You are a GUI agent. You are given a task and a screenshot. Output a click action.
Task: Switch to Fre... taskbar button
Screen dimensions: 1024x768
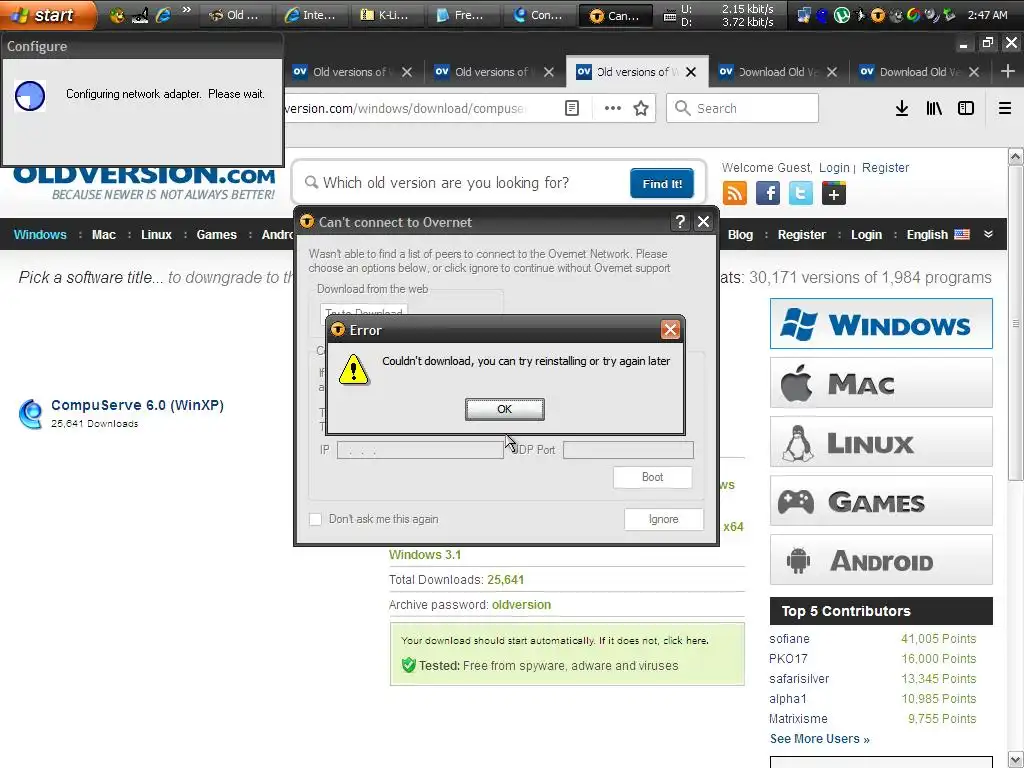(x=464, y=15)
